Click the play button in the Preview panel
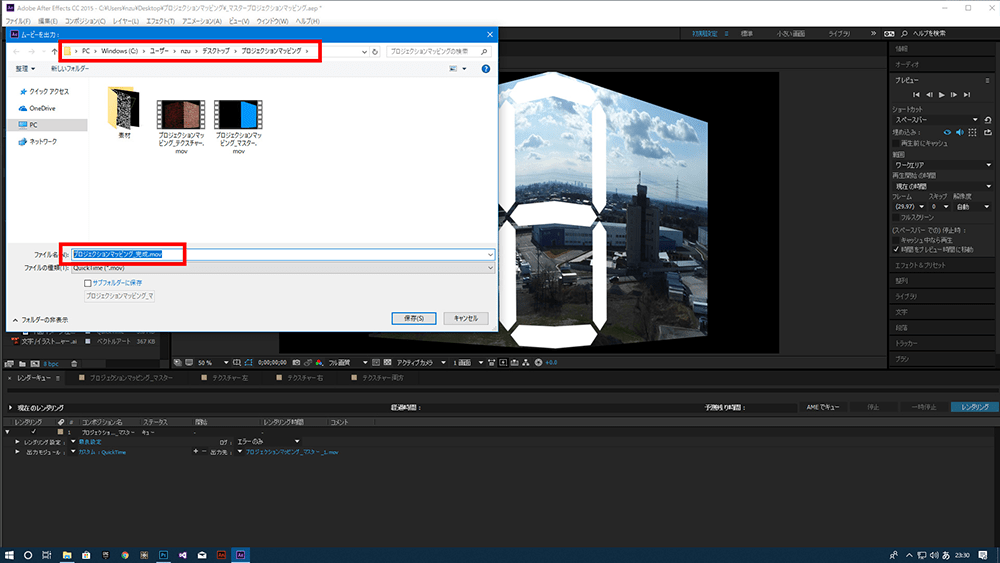Screen dimensions: 1000x563 (x=941, y=94)
